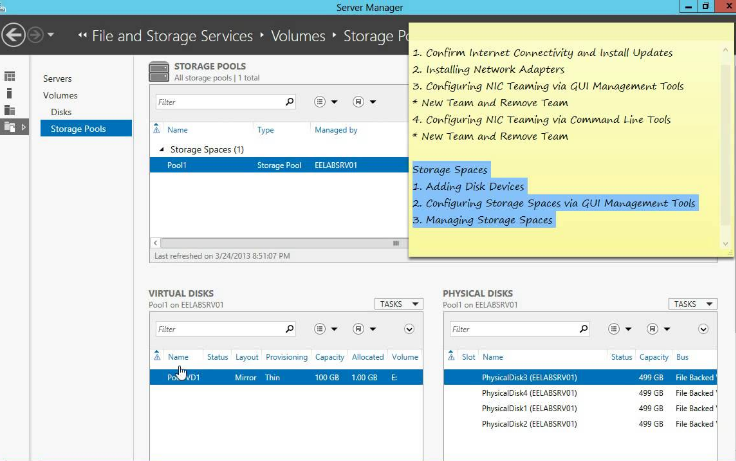Click sticky note scroll down arrow

(x=725, y=244)
